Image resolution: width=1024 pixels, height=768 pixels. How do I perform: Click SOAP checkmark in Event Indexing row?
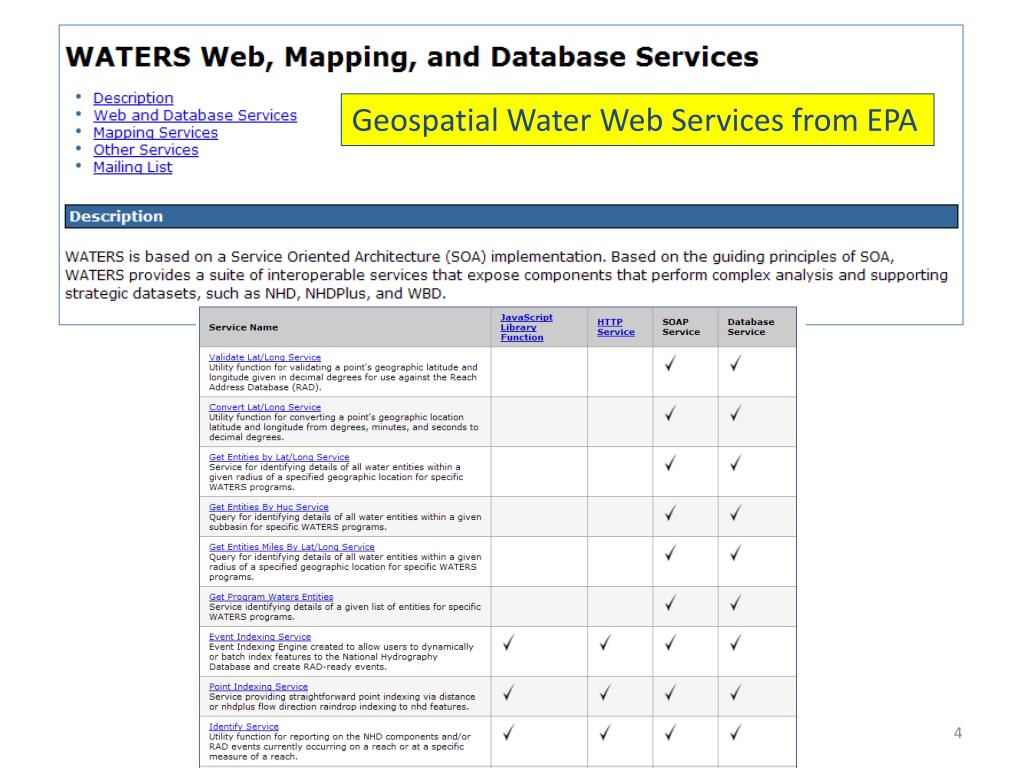[670, 643]
